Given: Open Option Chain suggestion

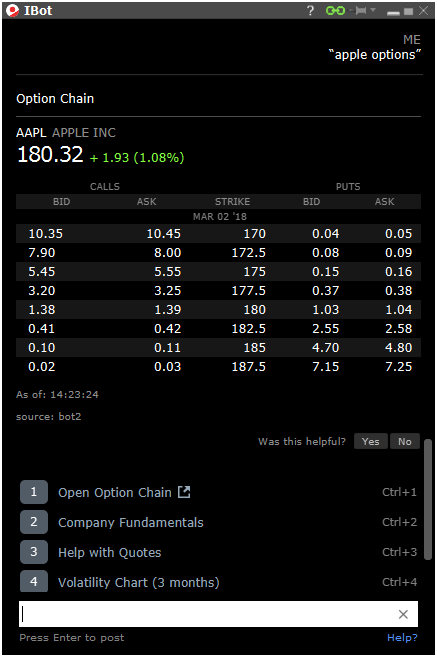Looking at the screenshot, I should click(x=115, y=492).
